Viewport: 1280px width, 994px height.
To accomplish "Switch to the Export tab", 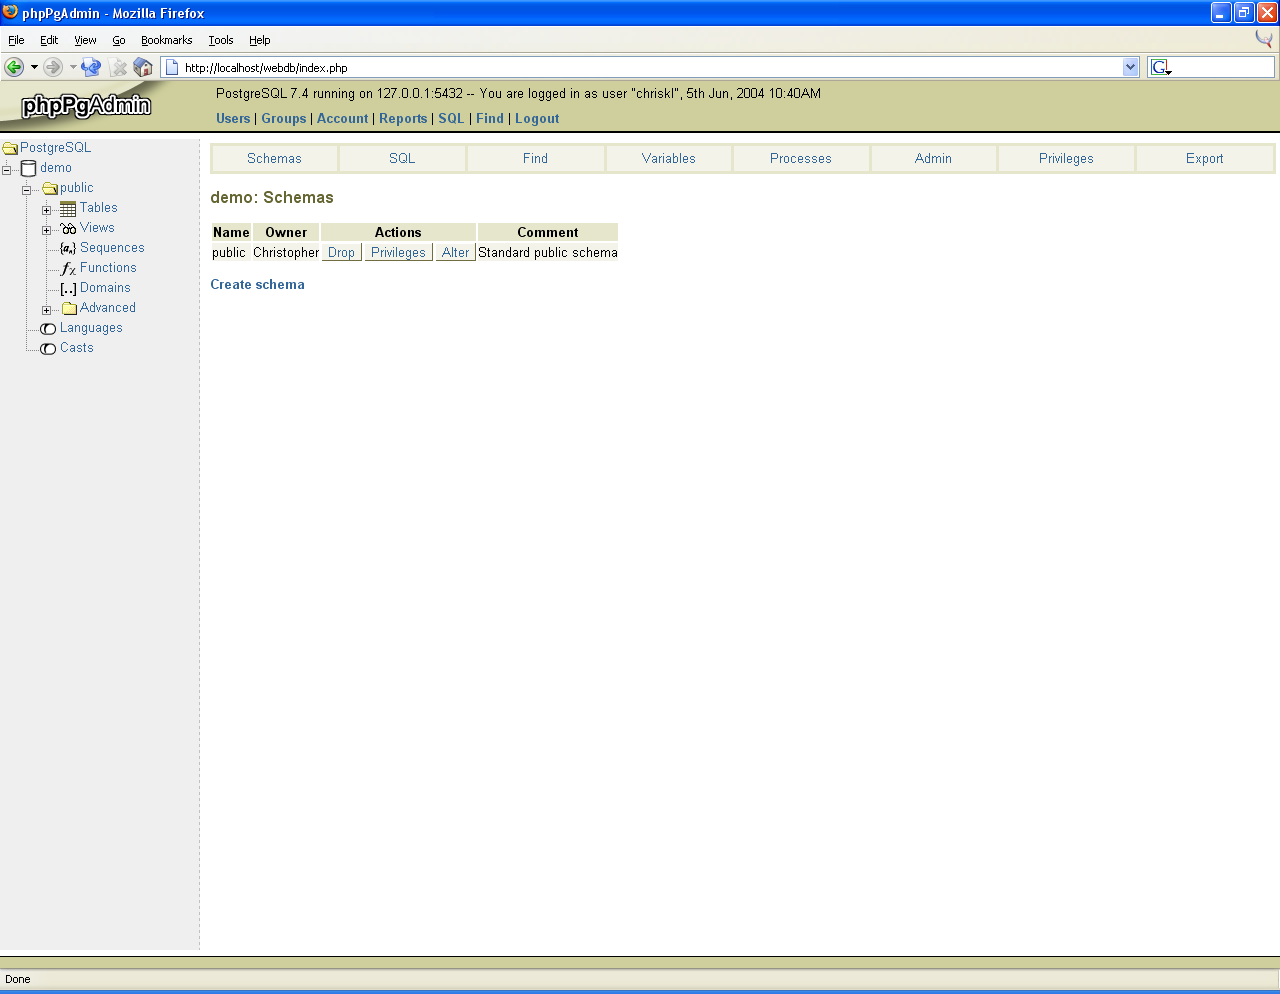I will pyautogui.click(x=1204, y=158).
